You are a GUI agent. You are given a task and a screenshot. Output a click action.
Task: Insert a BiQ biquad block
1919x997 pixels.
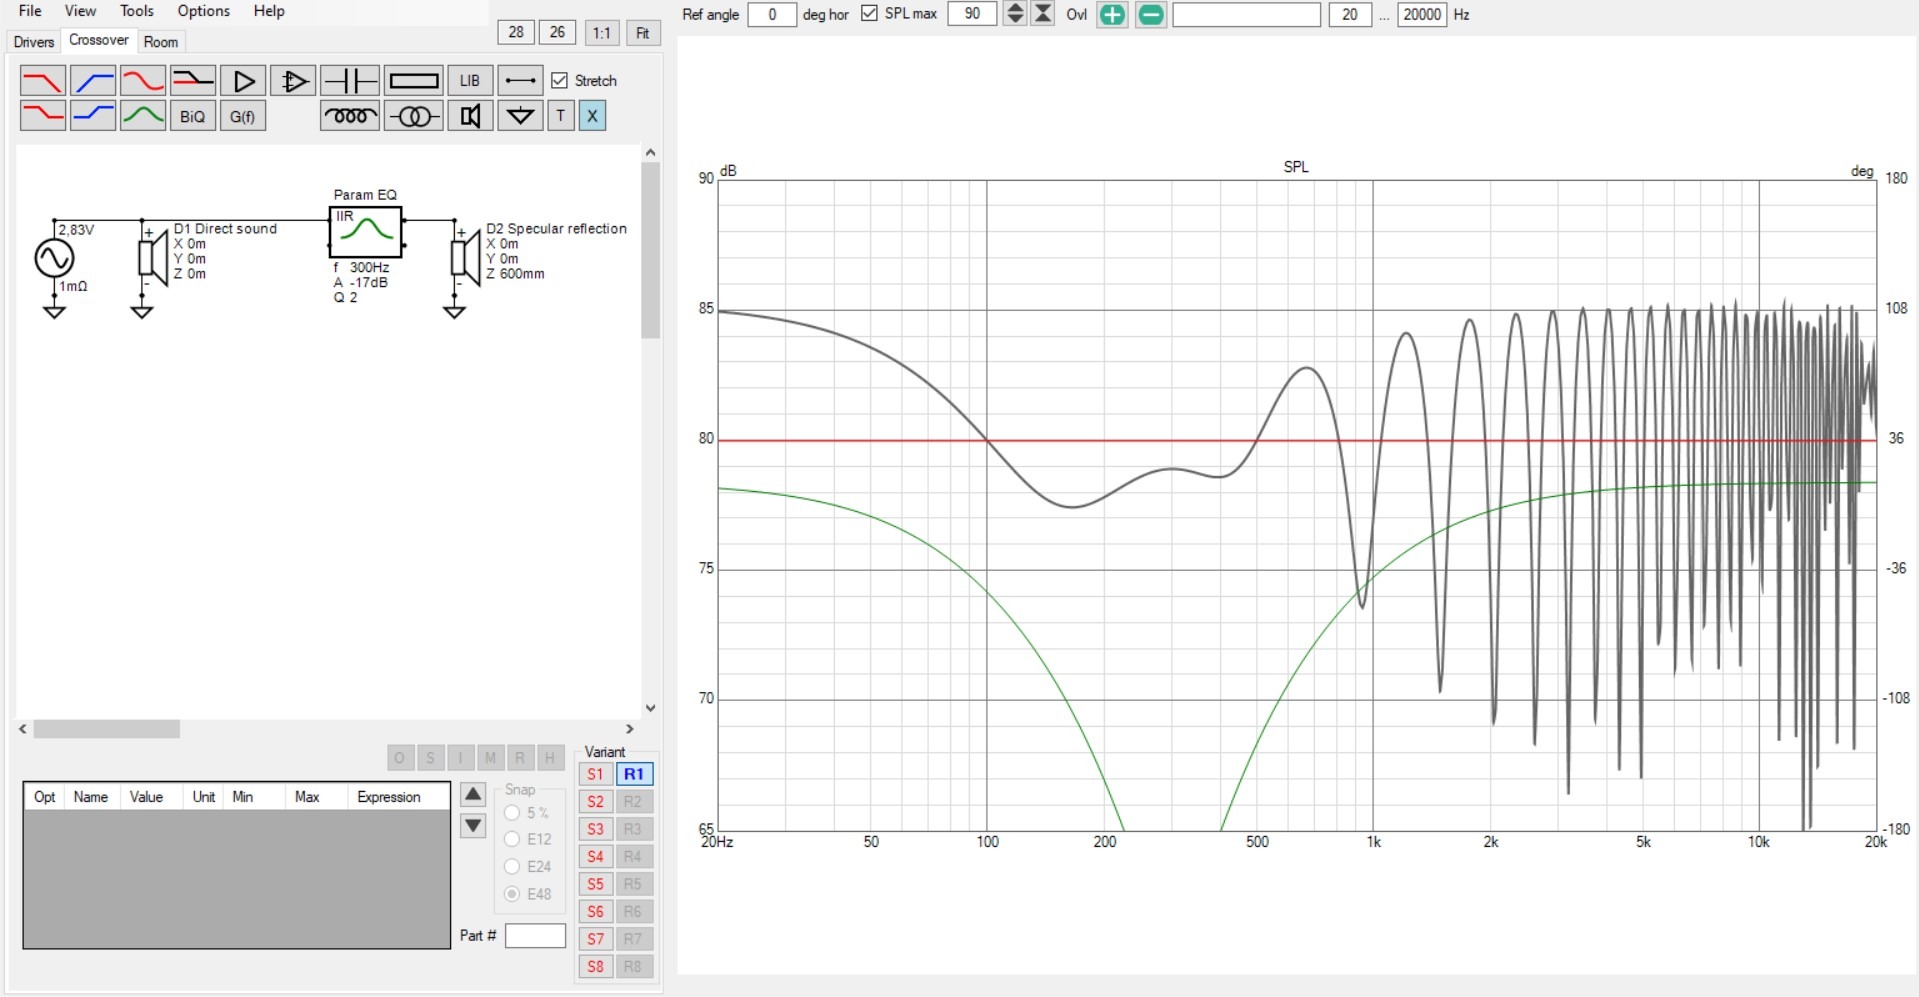(x=193, y=116)
